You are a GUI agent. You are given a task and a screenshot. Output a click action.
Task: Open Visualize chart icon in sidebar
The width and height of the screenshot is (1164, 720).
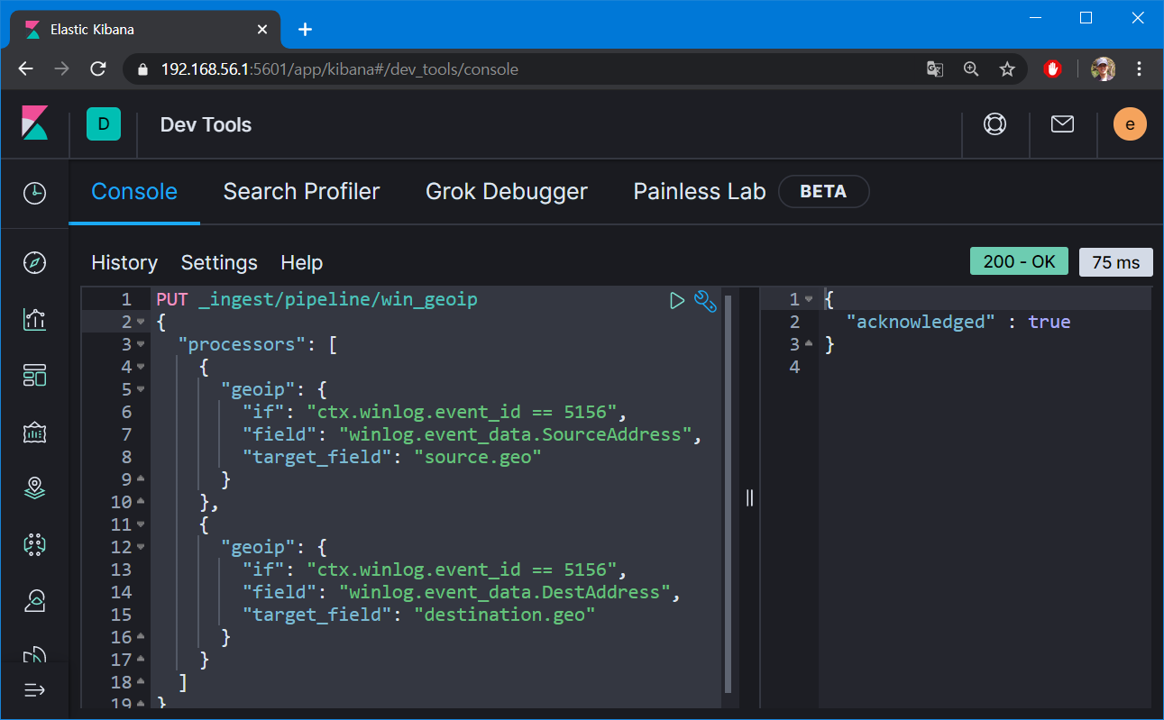34,319
